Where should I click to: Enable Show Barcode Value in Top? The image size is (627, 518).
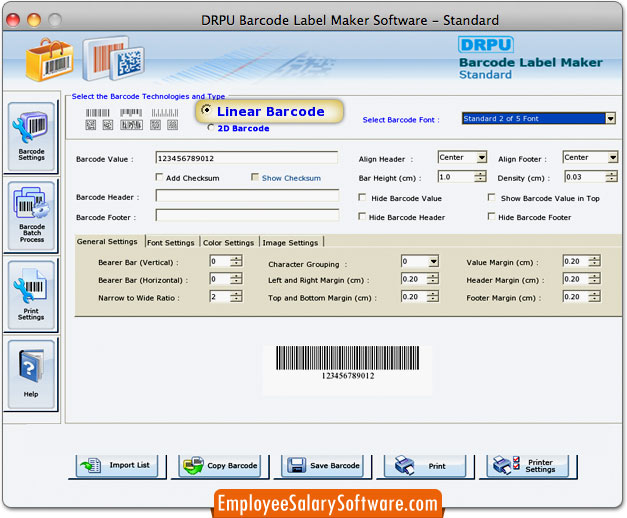[491, 197]
